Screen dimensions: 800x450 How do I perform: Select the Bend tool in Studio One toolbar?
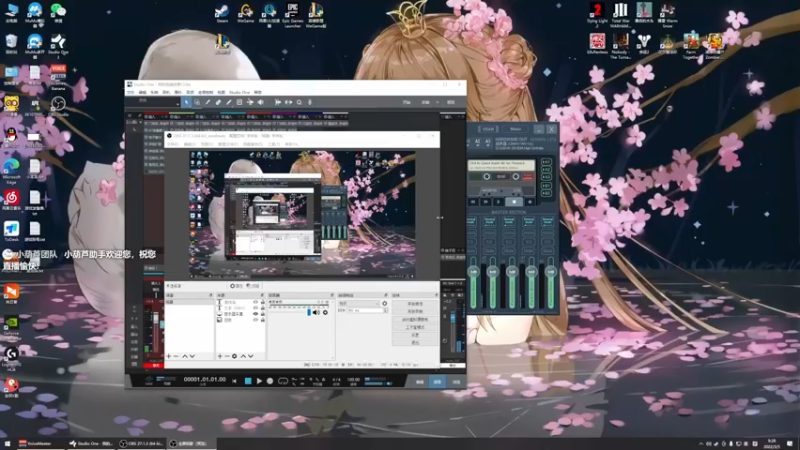(250, 103)
